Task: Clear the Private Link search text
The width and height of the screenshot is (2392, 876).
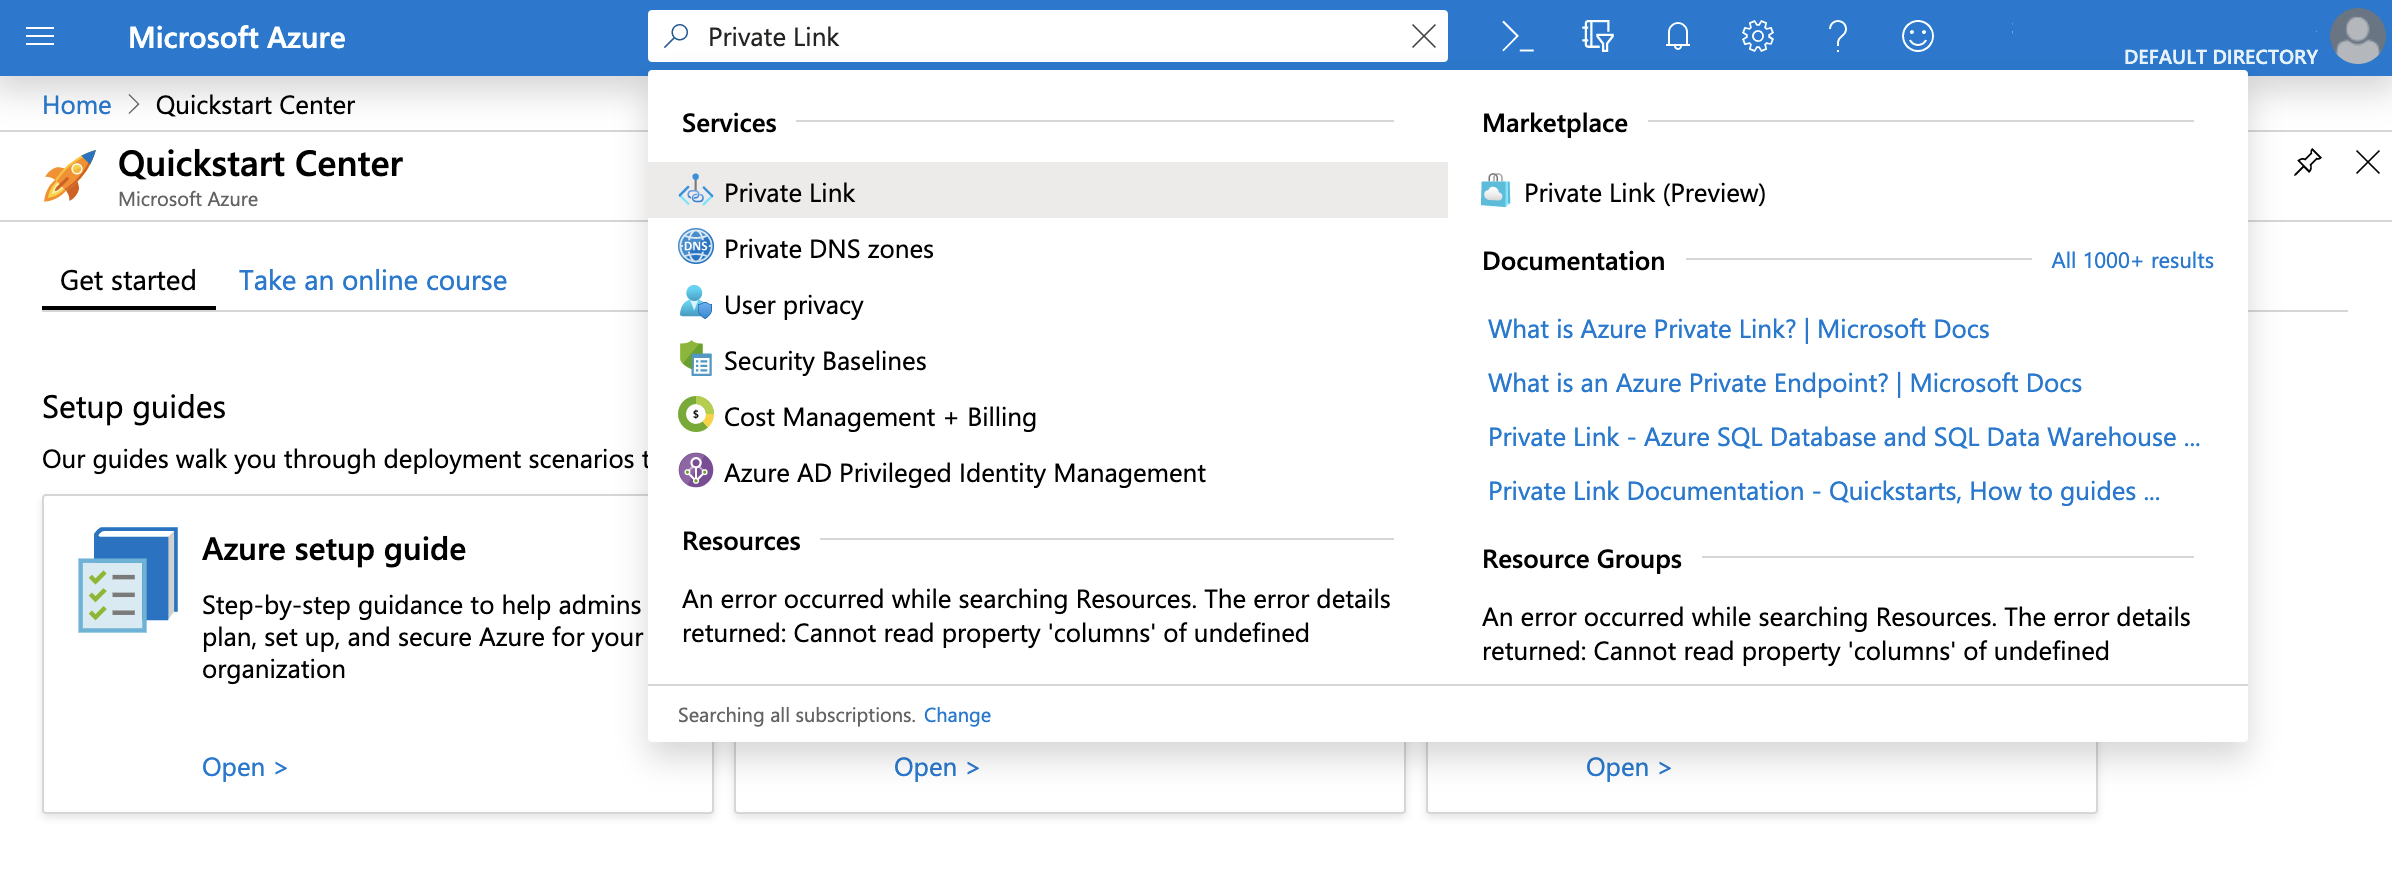Action: click(x=1423, y=36)
